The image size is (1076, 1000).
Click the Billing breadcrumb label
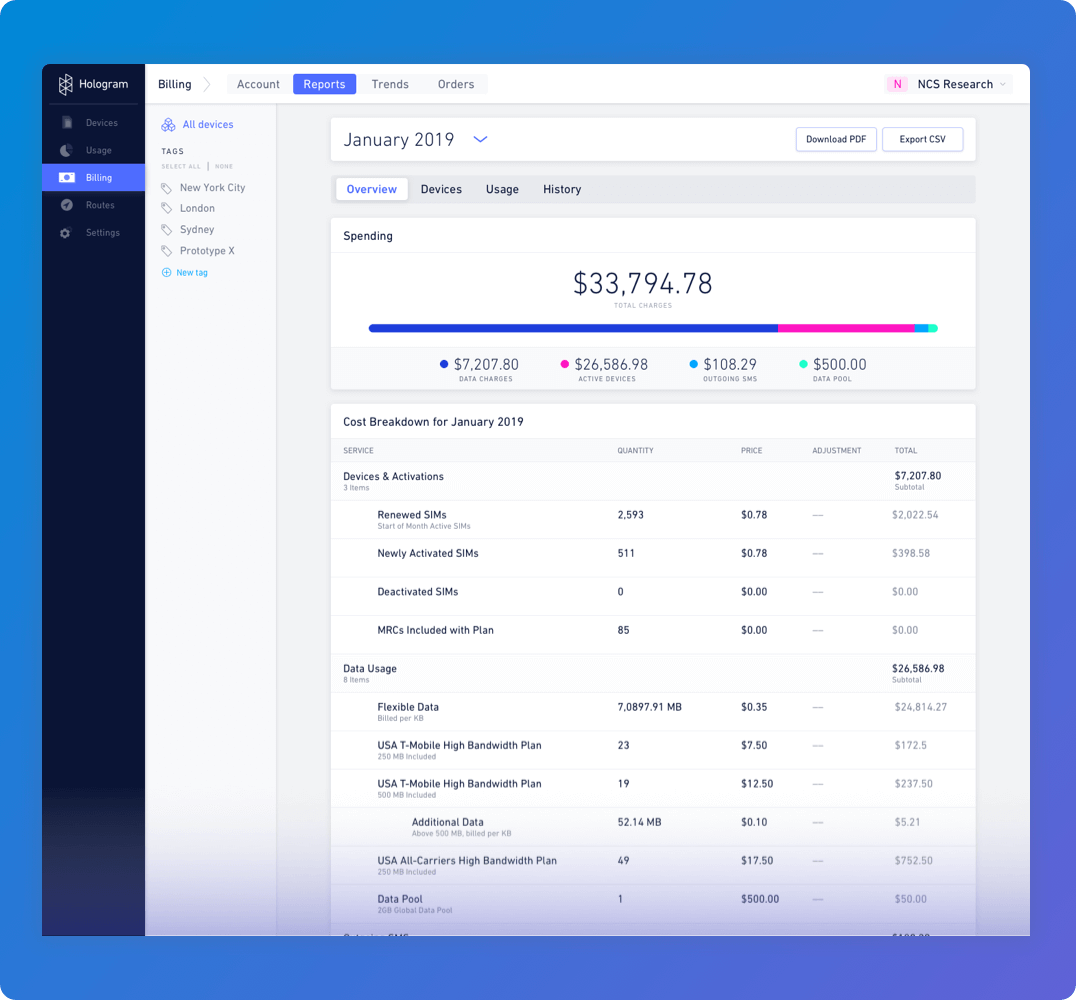tap(175, 84)
